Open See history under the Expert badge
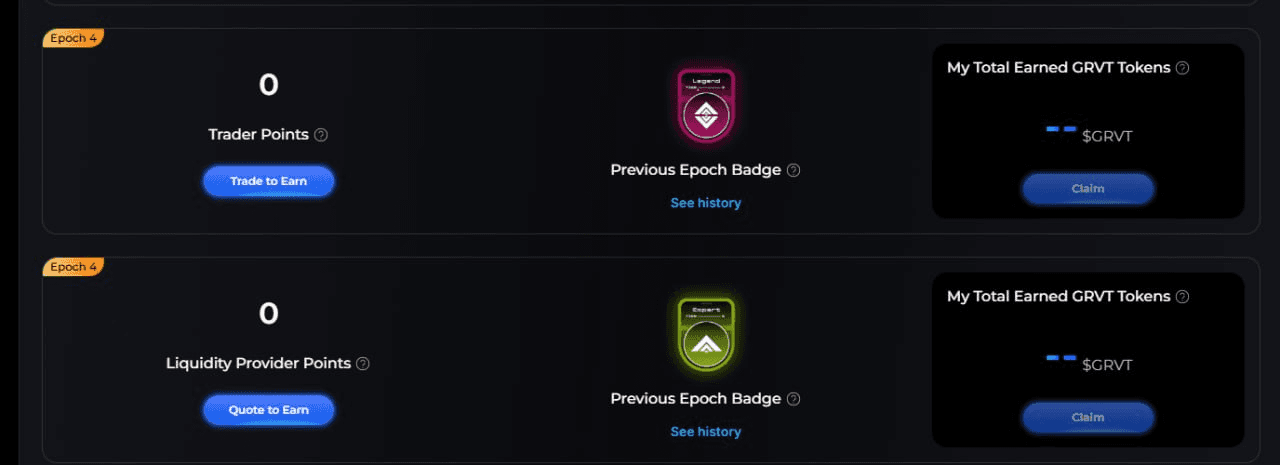Screen dimensions: 1280x465 tap(705, 432)
